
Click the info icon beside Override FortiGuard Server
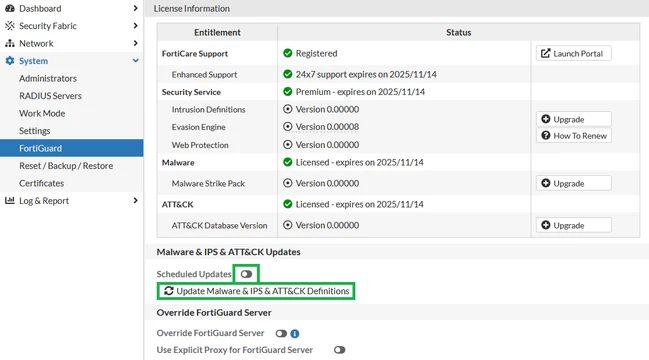[x=295, y=334]
